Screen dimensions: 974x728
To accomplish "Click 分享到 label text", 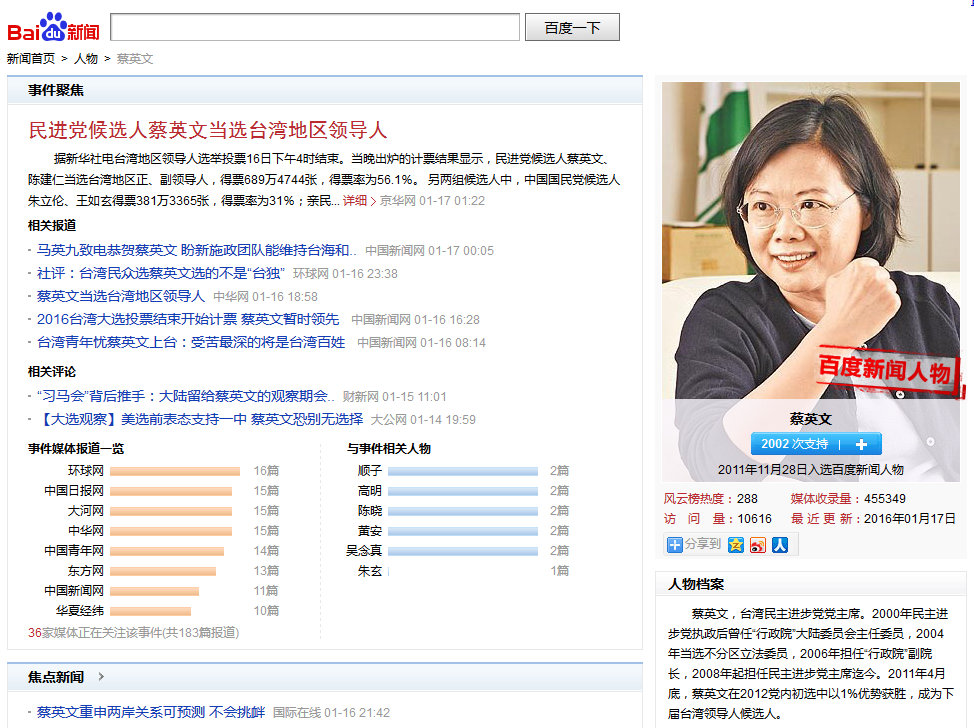I will pos(703,544).
